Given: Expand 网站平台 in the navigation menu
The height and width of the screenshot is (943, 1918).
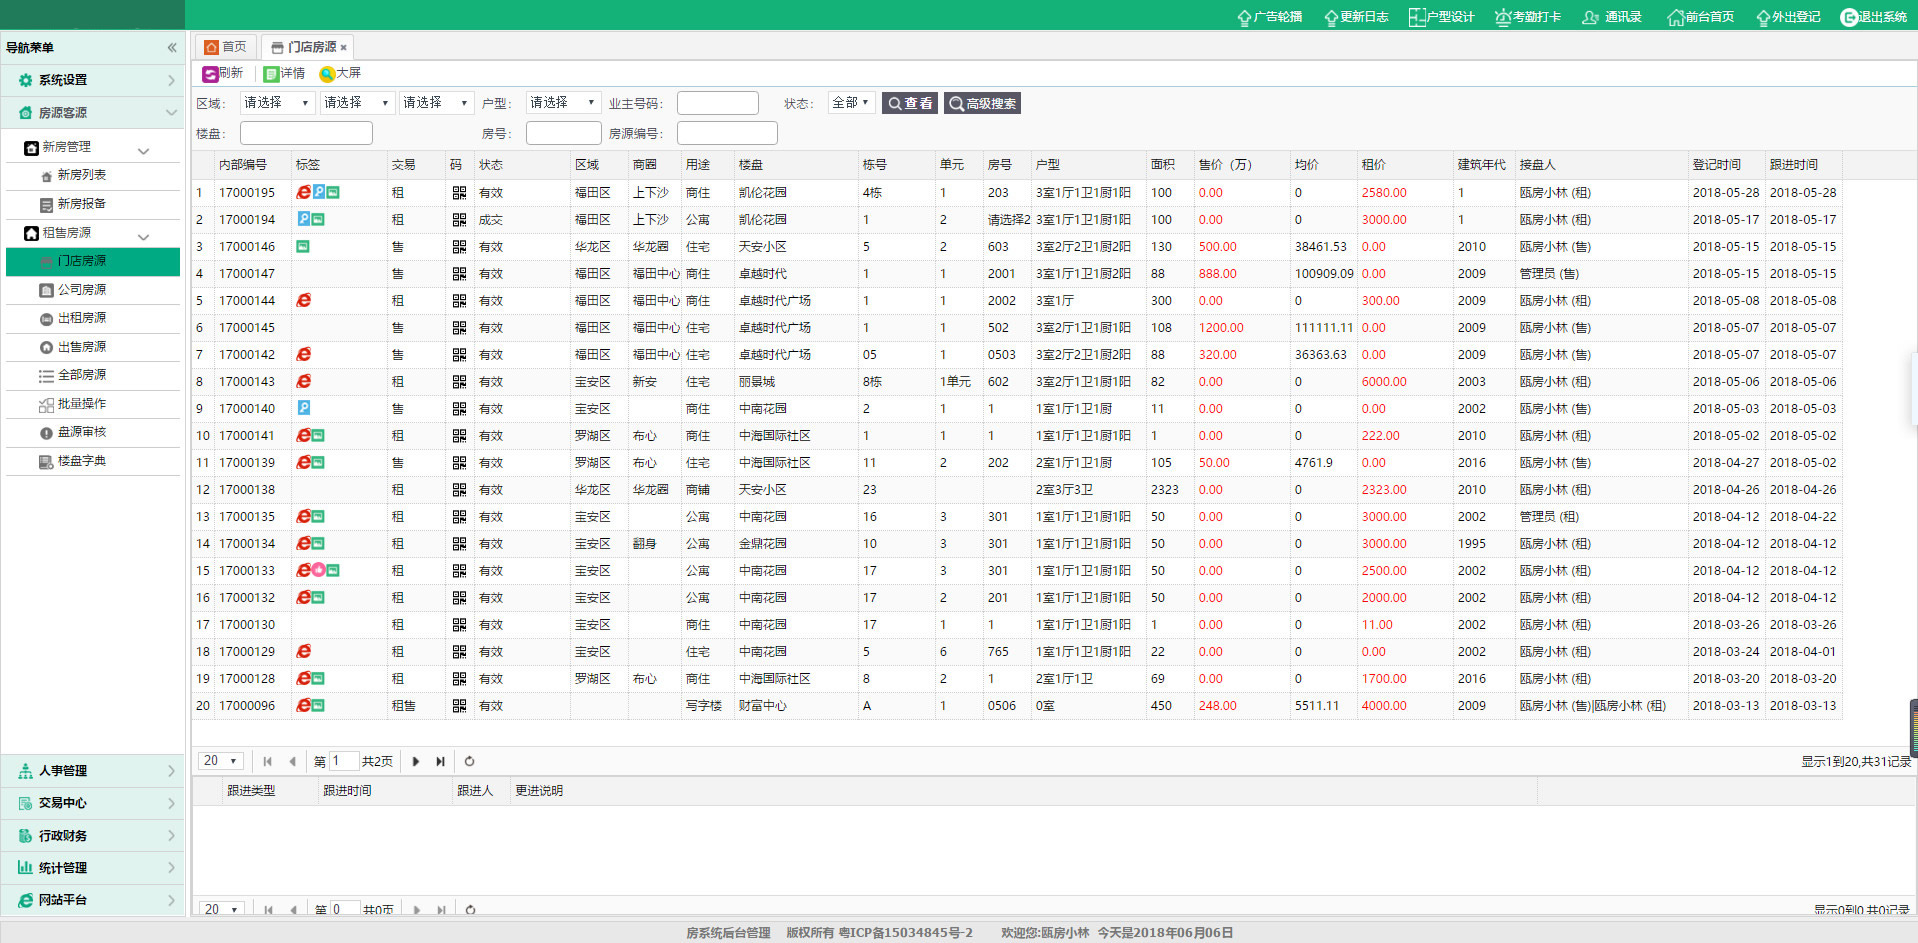Looking at the screenshot, I should click(92, 900).
